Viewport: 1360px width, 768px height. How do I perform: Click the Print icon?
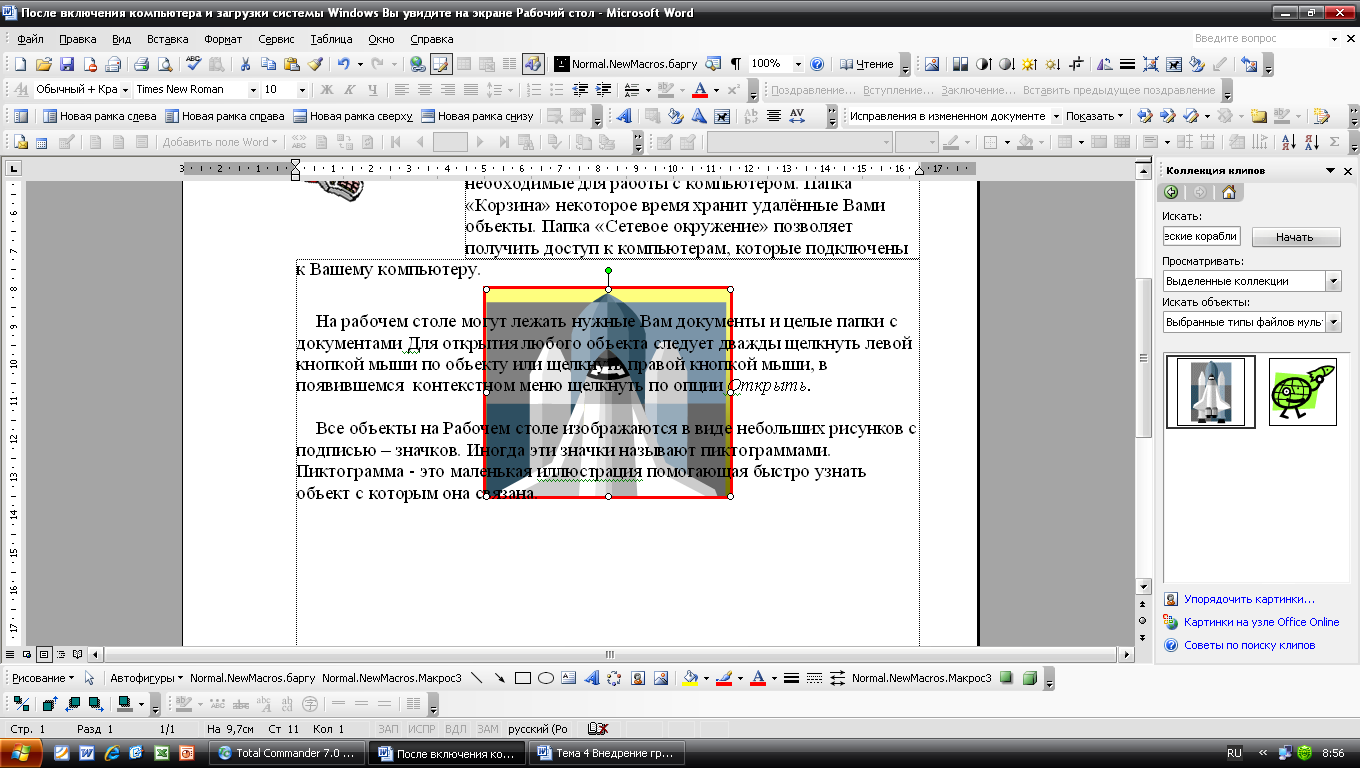141,64
